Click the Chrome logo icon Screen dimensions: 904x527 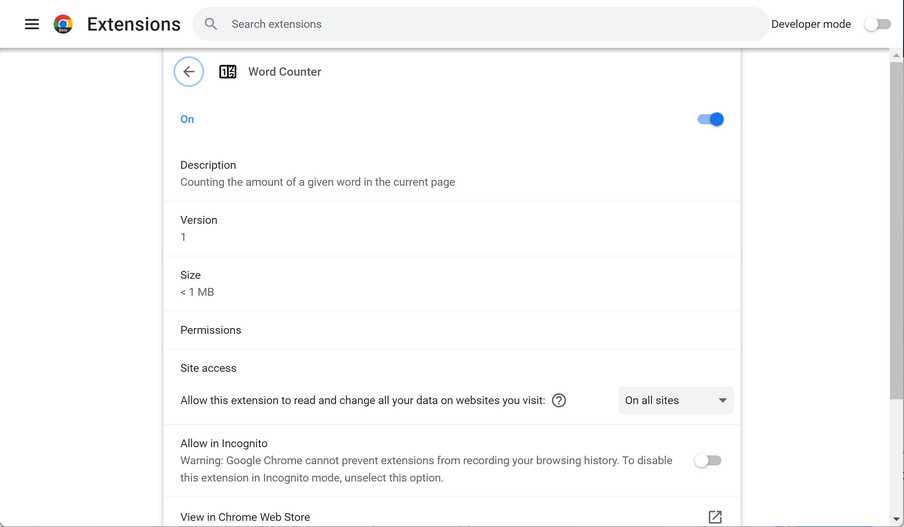tap(63, 24)
